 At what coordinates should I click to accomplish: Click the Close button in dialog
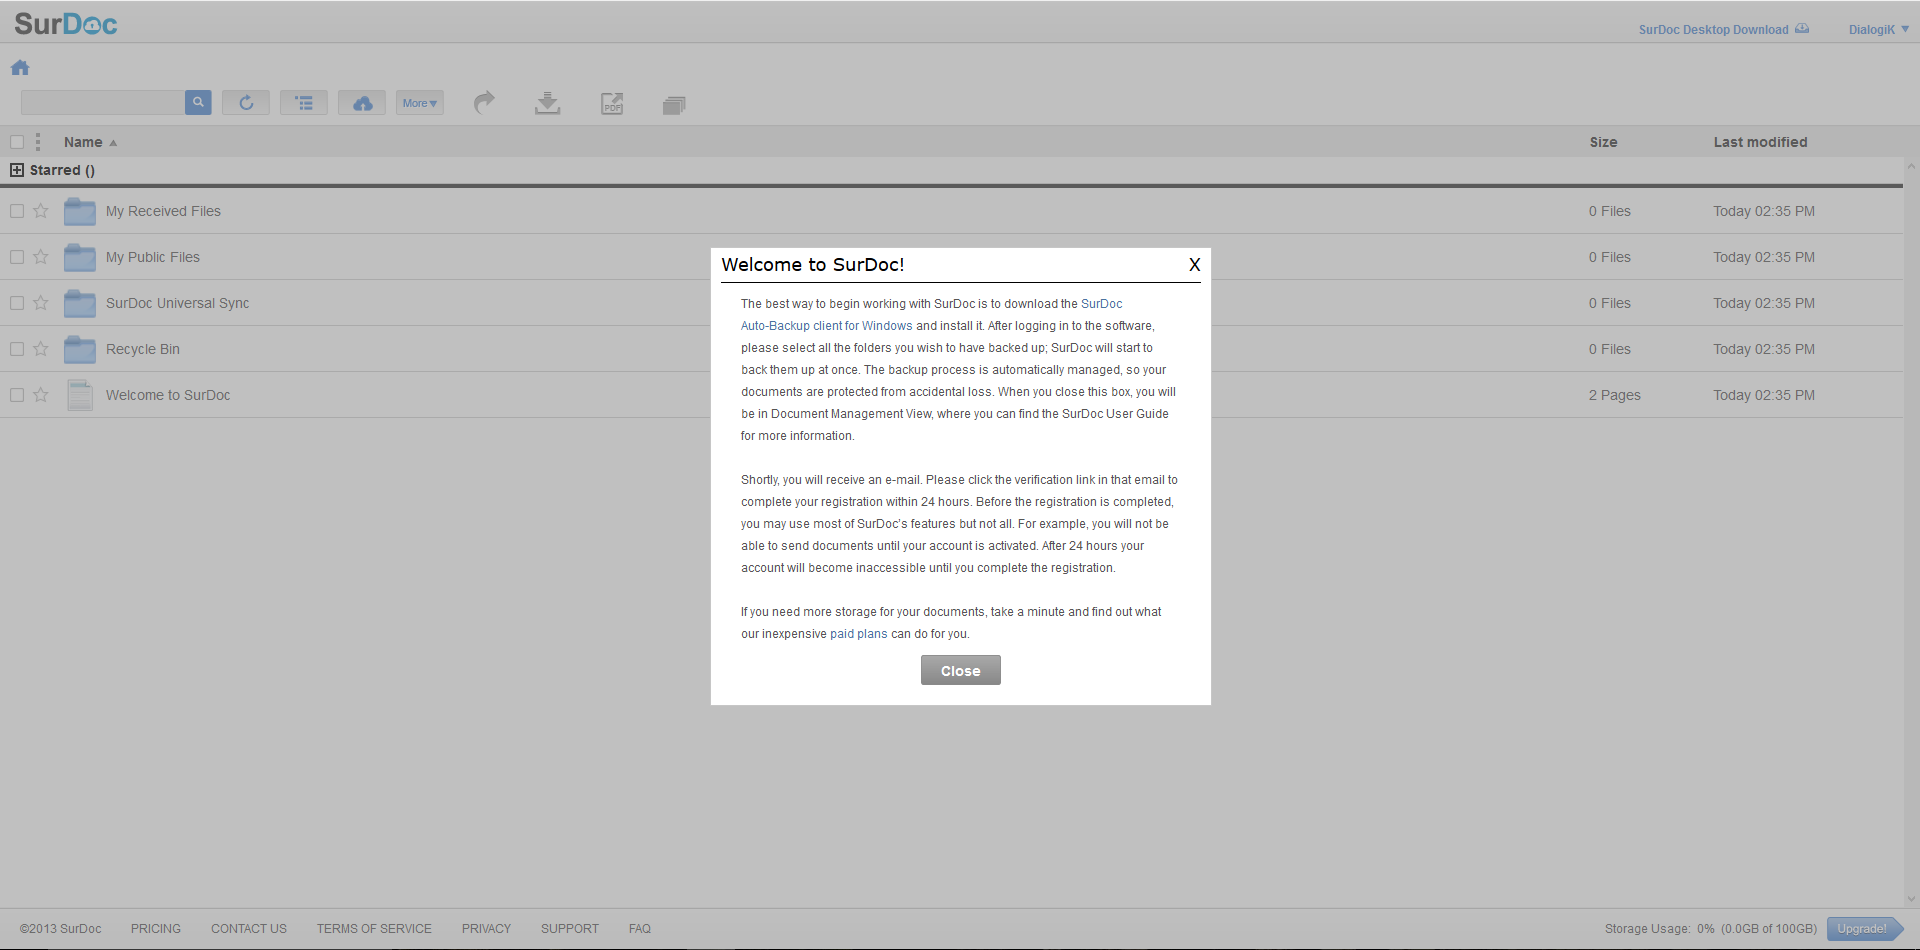coord(960,671)
